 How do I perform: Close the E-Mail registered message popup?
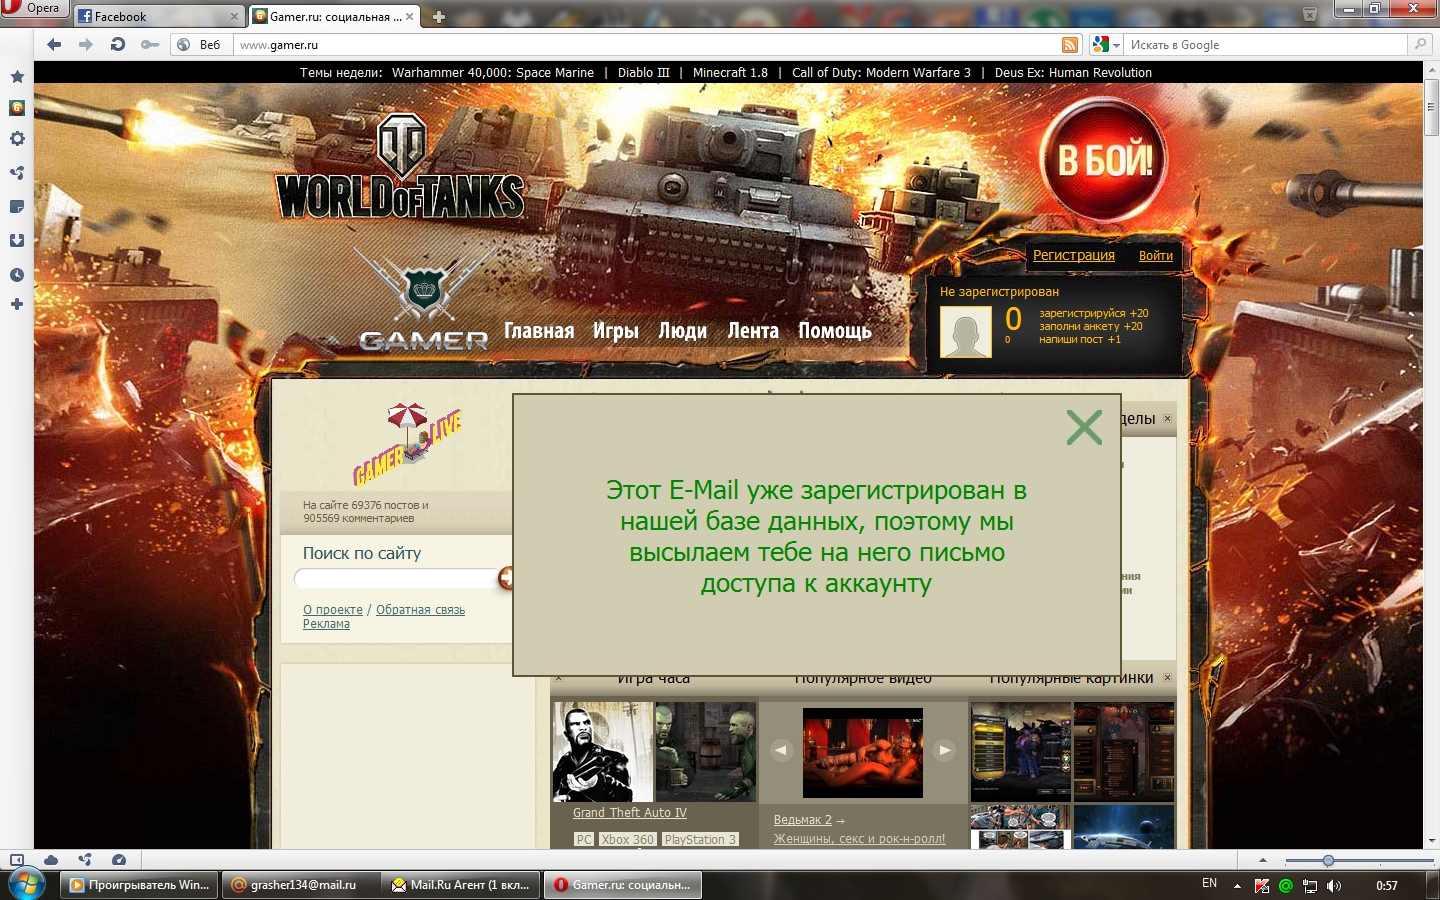pyautogui.click(x=1084, y=427)
